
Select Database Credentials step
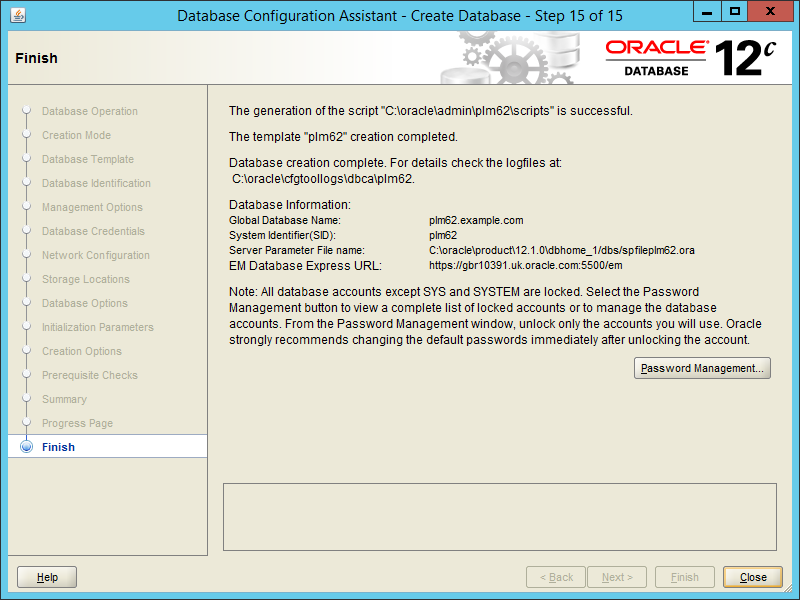tap(93, 231)
